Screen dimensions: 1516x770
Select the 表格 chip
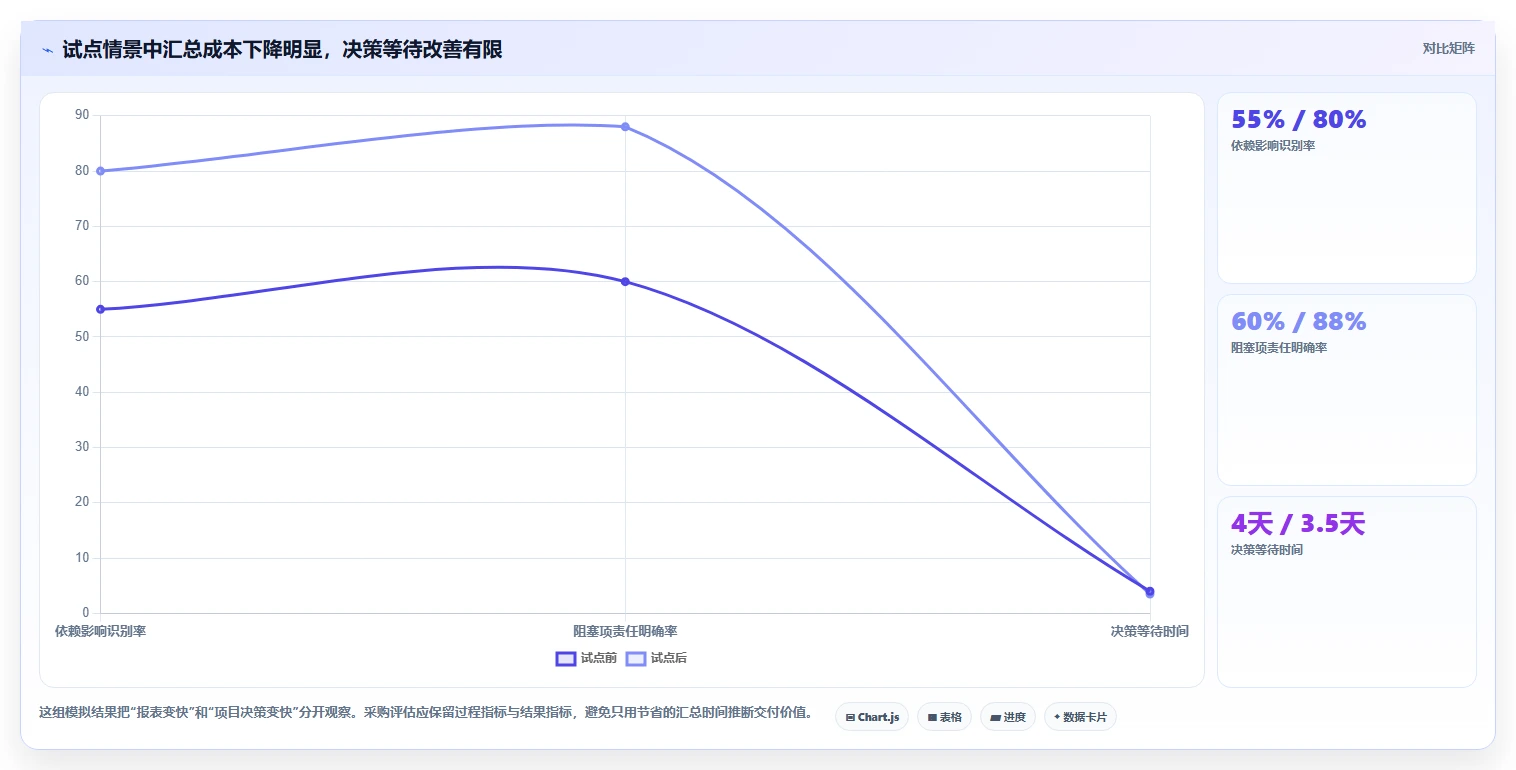[944, 717]
